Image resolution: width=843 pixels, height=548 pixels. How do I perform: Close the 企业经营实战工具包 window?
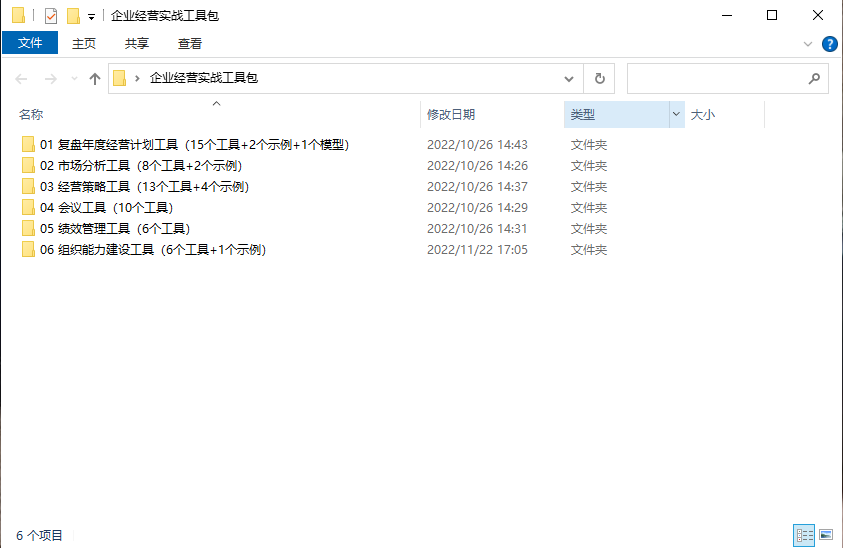[818, 16]
